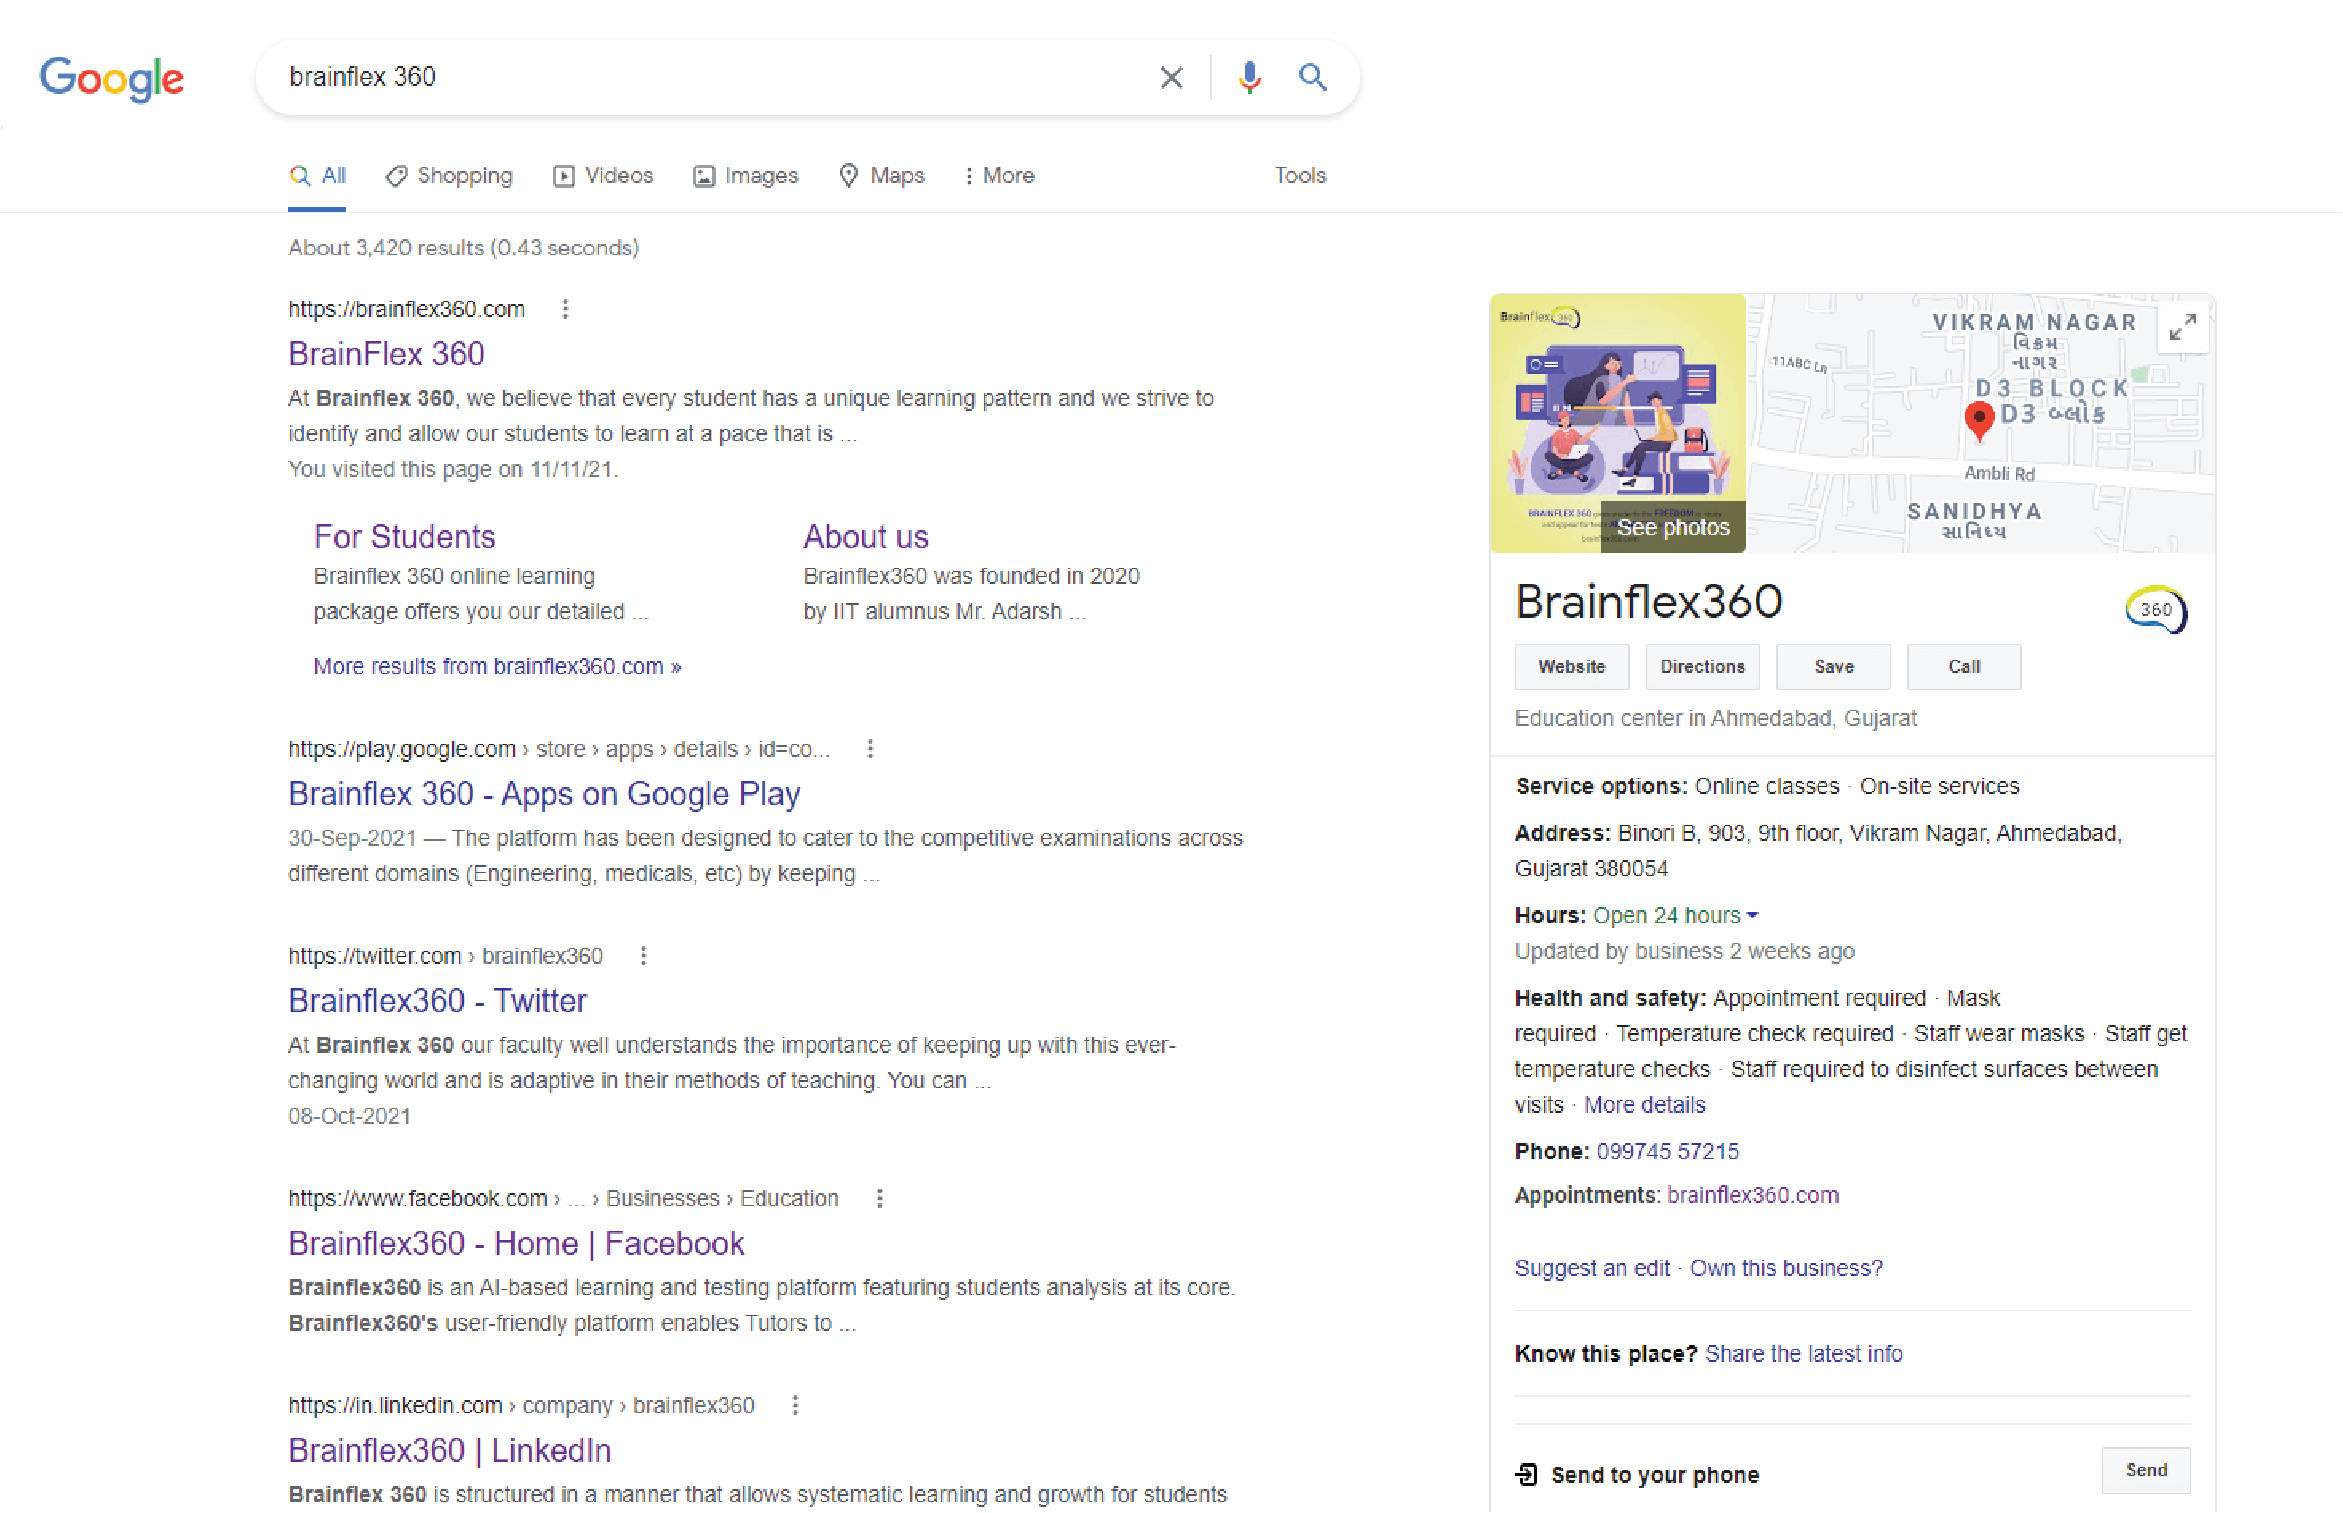Viewport: 2343px width, 1513px height.
Task: Click More details in health and safety
Action: click(1644, 1105)
